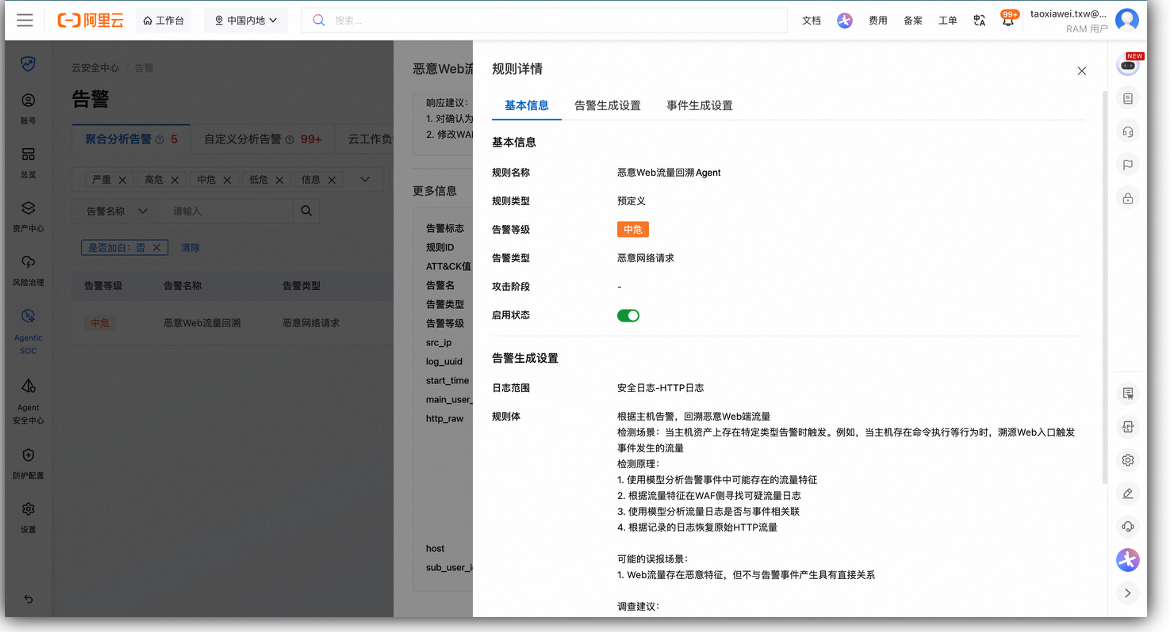This screenshot has height=632, width=1170.
Task: Open the robot assistant icon marked NEW
Action: [x=1128, y=65]
